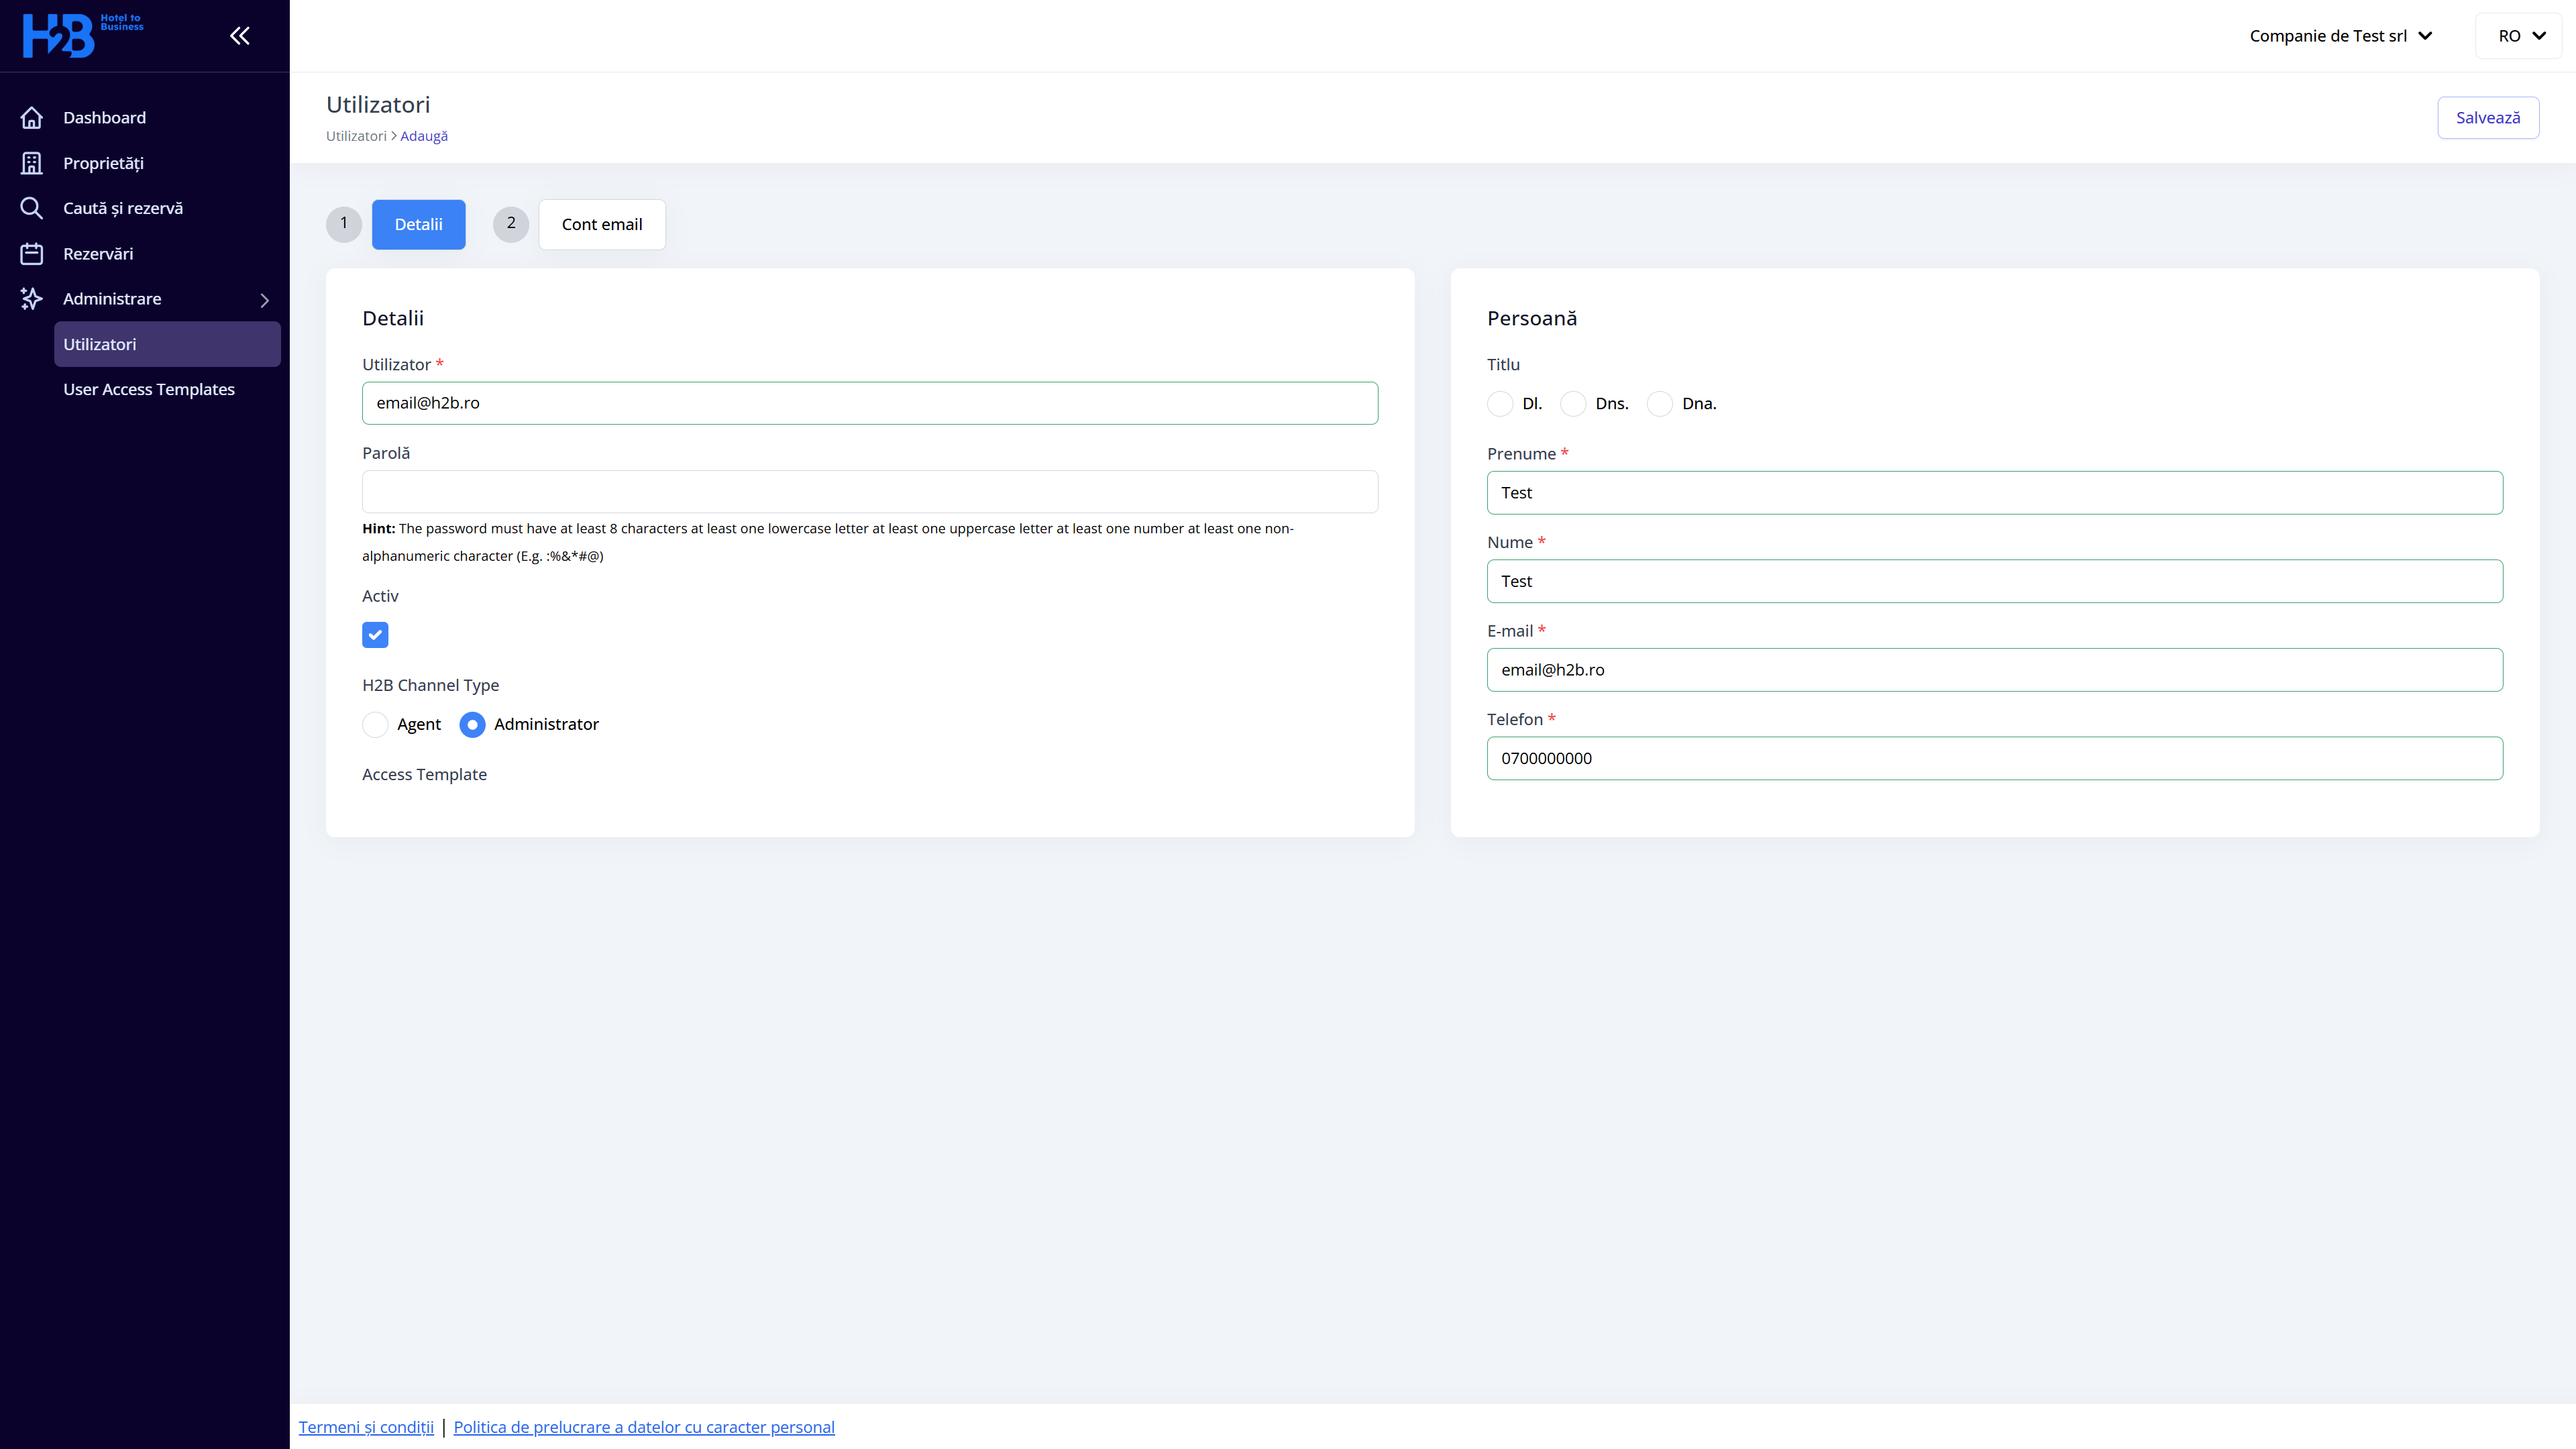This screenshot has width=2576, height=1449.
Task: Click the Rezervări calendar icon
Action: point(32,254)
